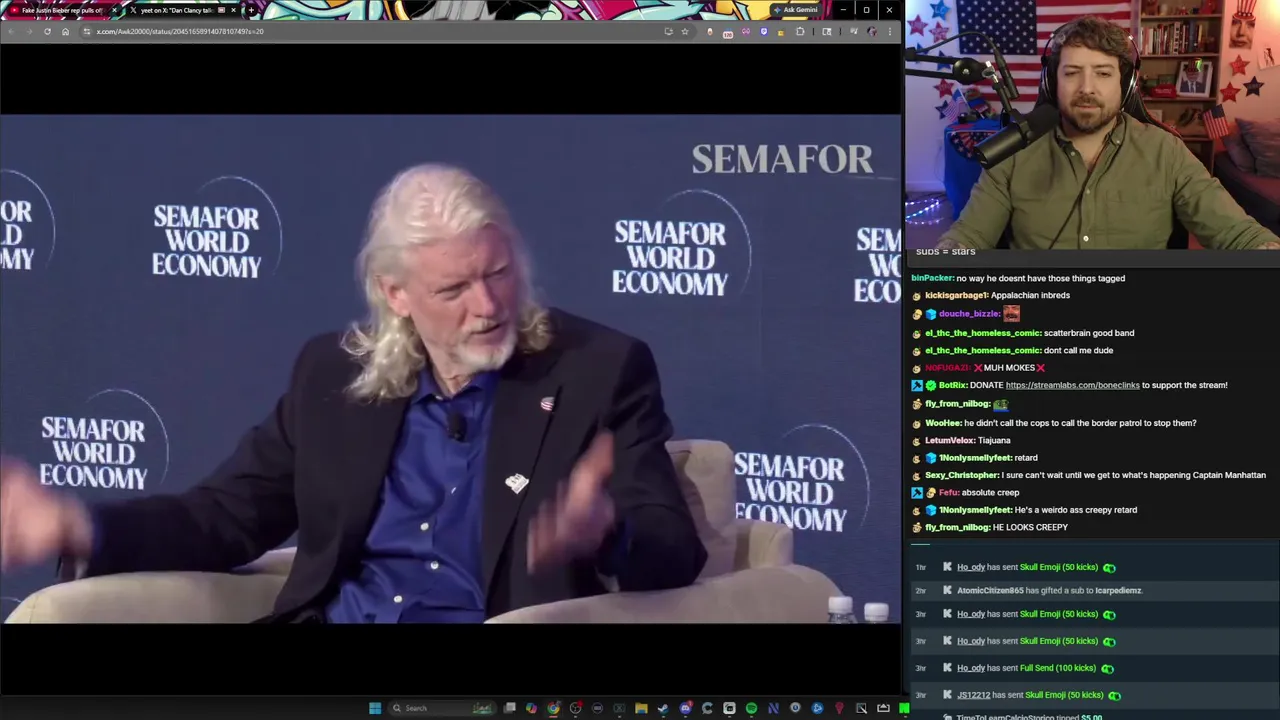
Task: Open Chrome from the taskbar
Action: tap(553, 708)
